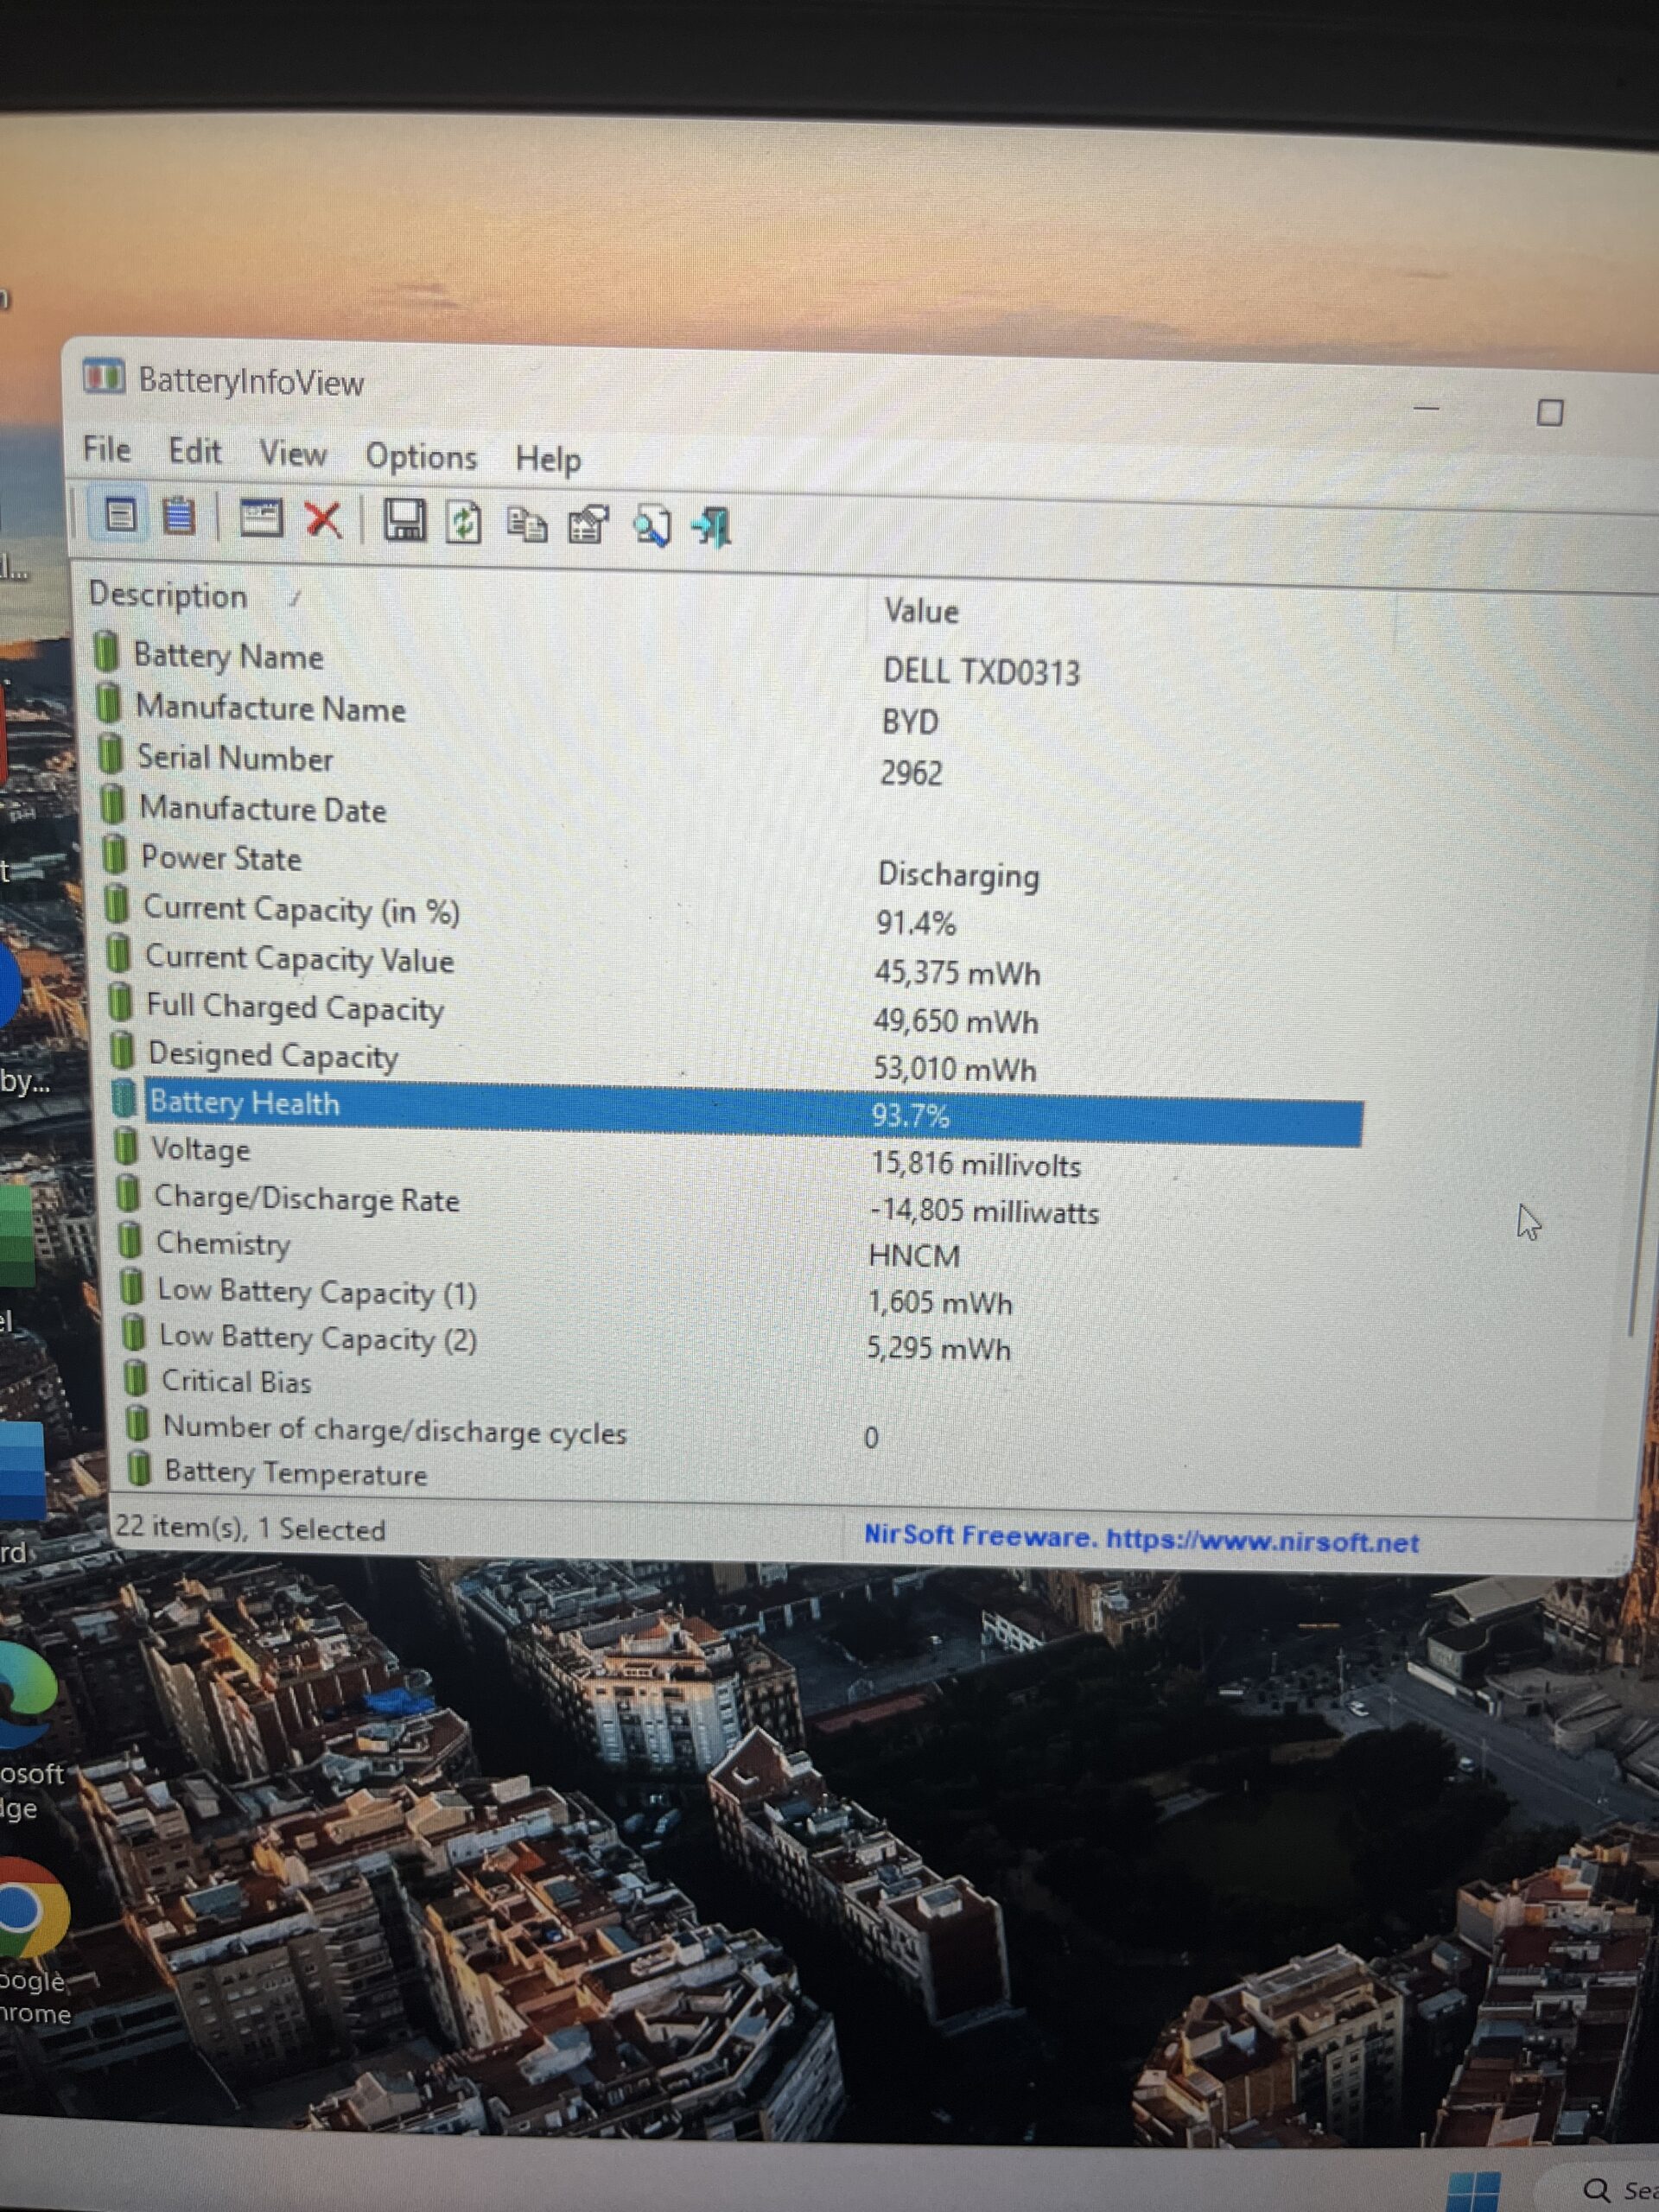The height and width of the screenshot is (2212, 1659).
Task: Minimize the BatteryInfoView window
Action: [x=1426, y=408]
